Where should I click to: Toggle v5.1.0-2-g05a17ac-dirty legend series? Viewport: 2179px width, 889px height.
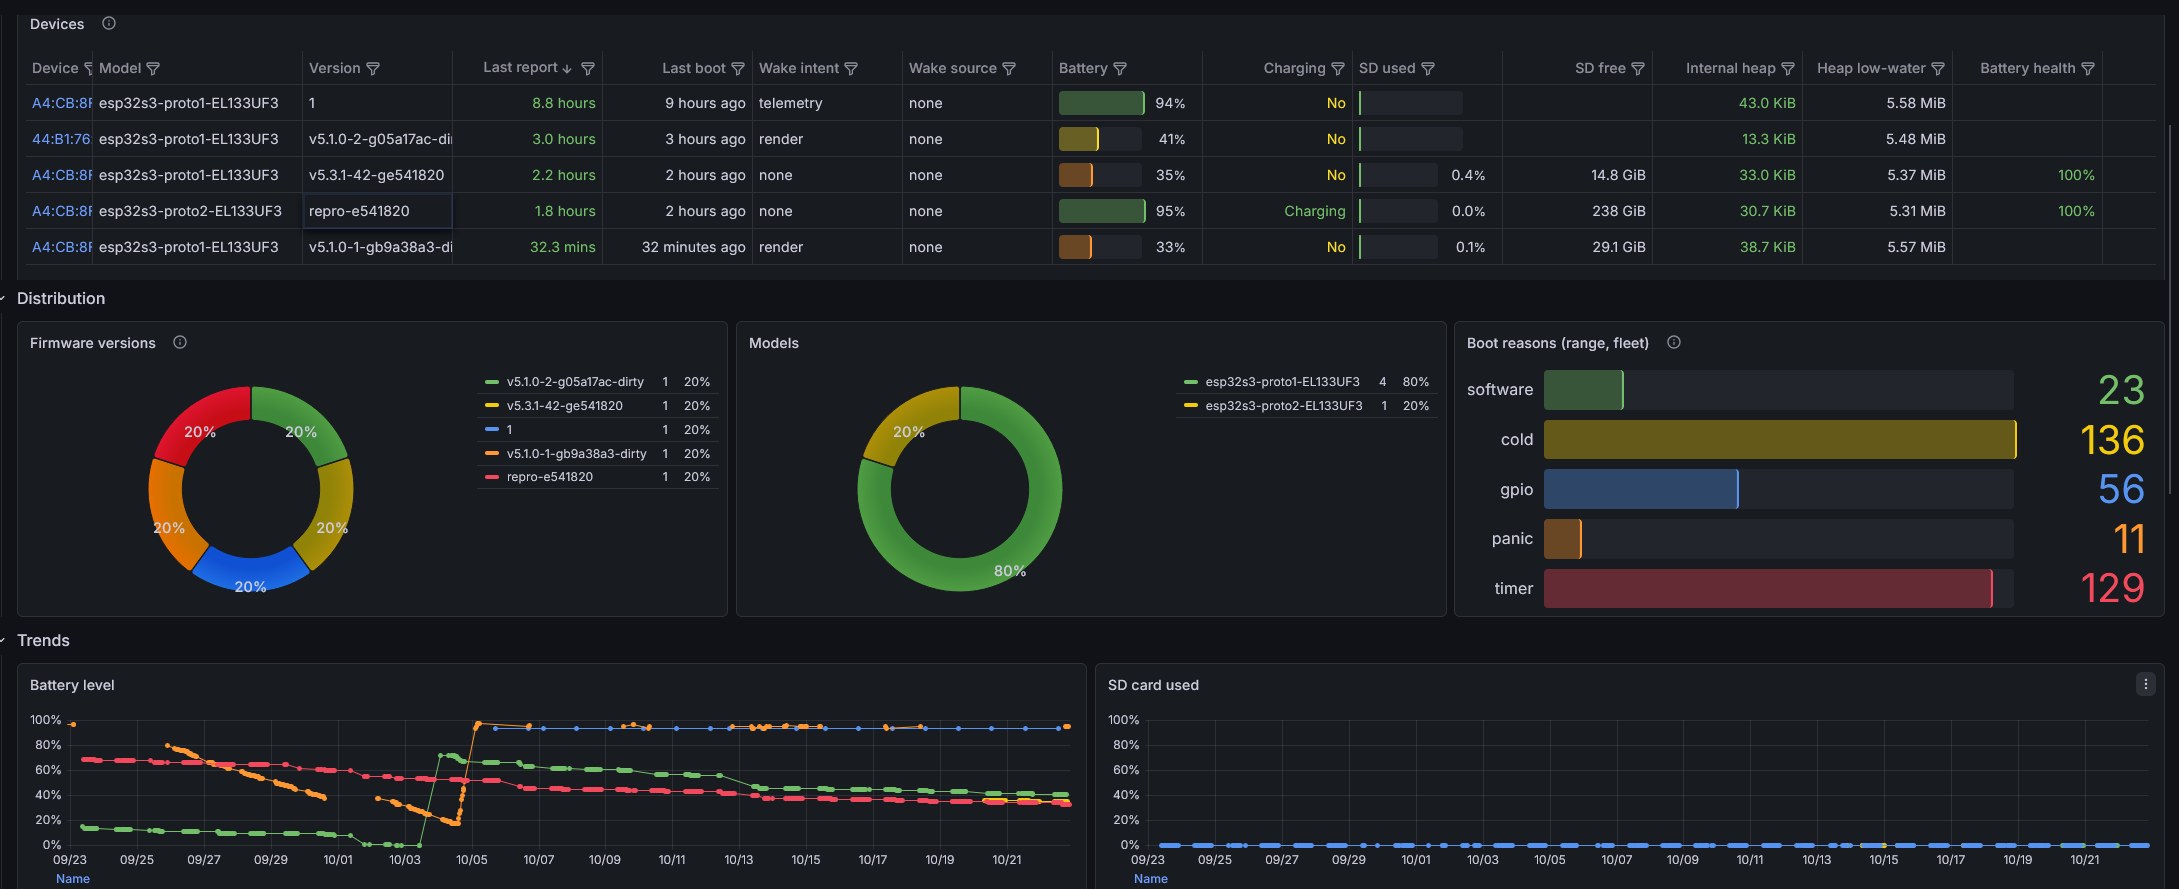click(575, 382)
